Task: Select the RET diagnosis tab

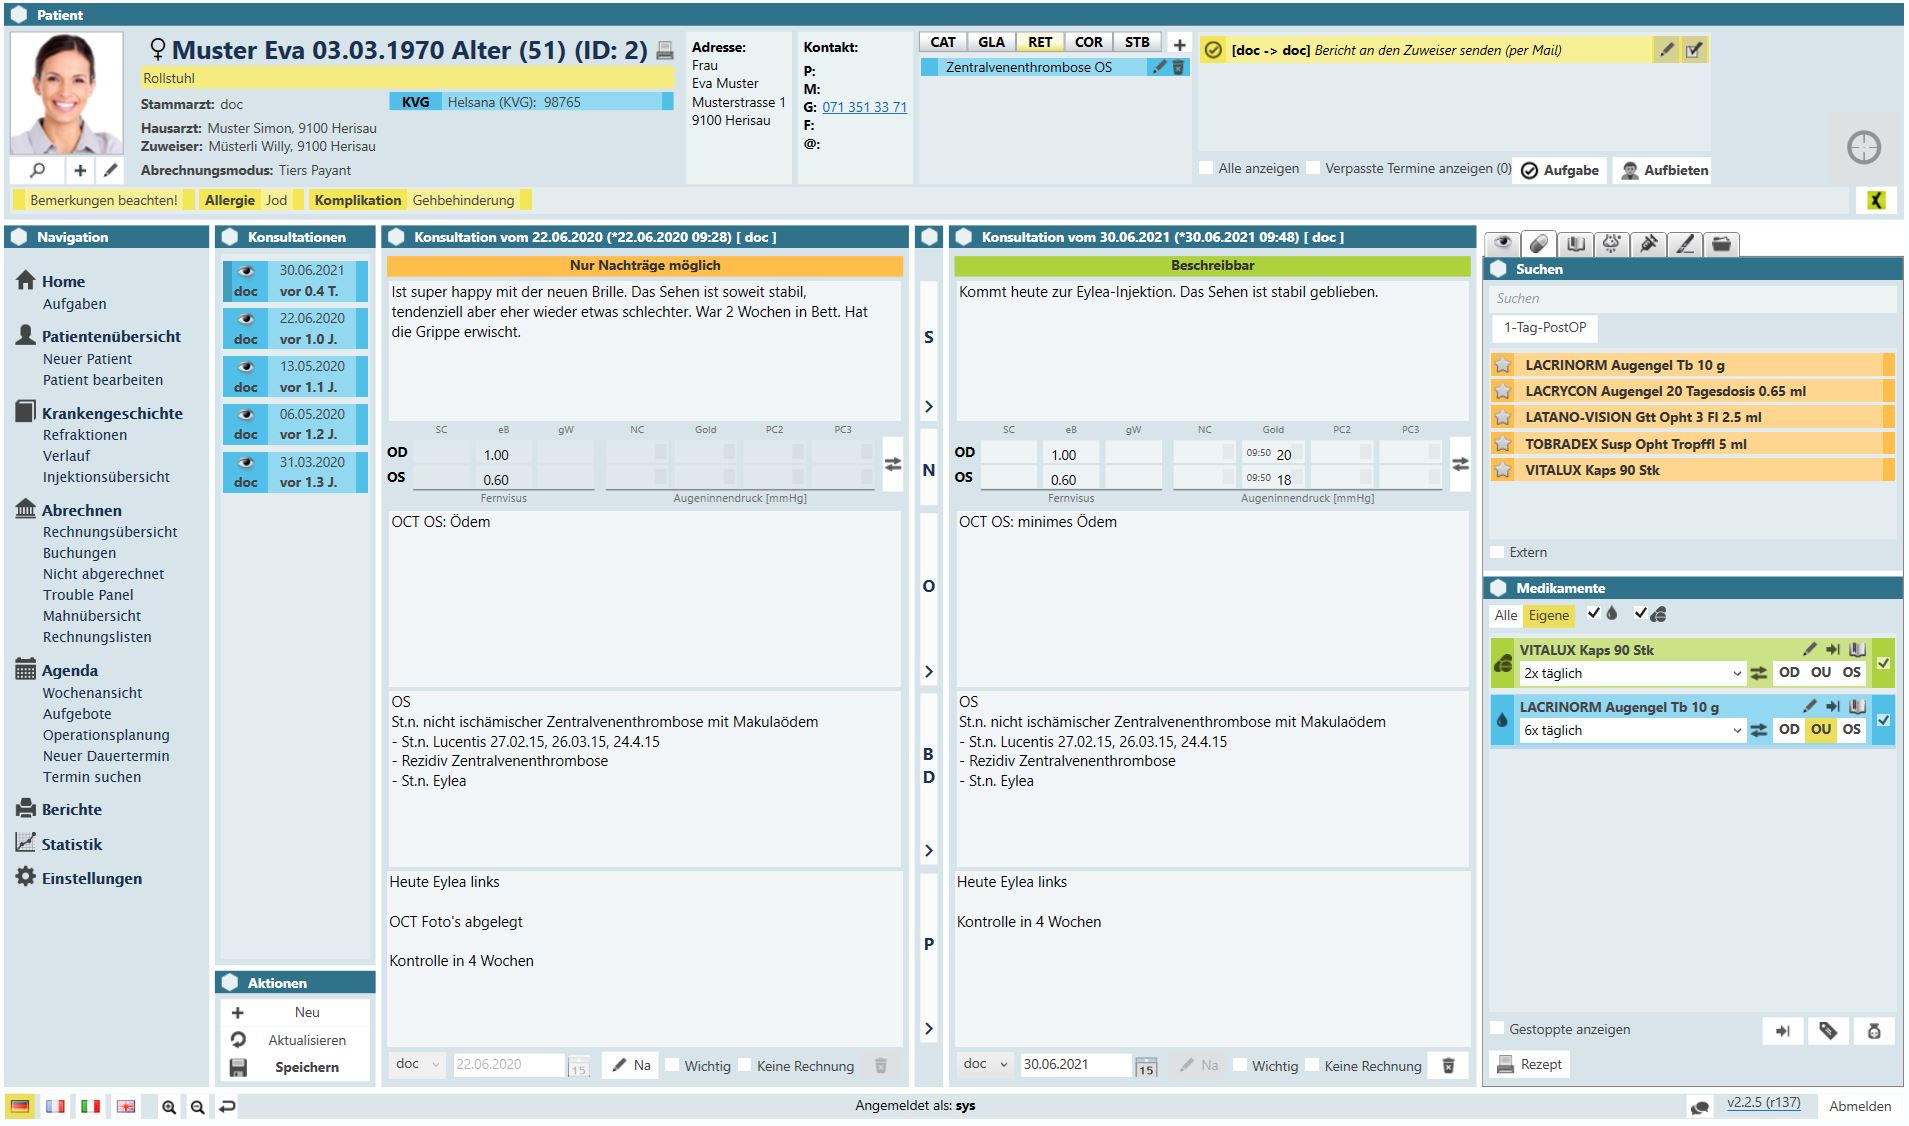Action: (1039, 42)
